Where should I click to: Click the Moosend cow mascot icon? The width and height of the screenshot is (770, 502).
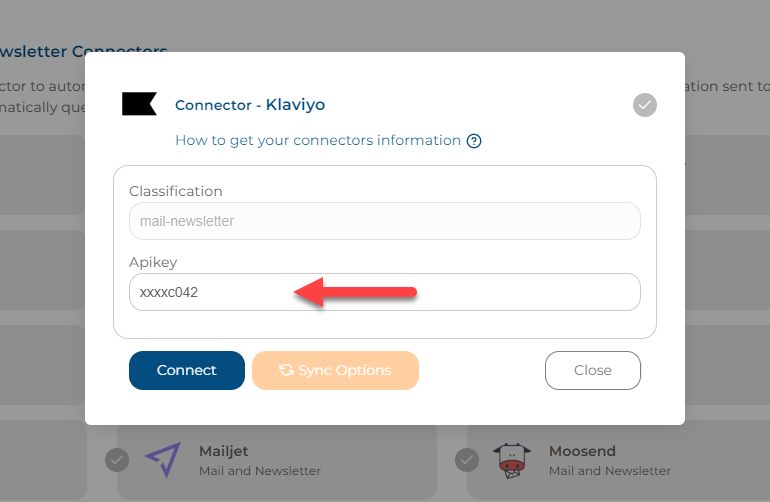pyautogui.click(x=512, y=460)
